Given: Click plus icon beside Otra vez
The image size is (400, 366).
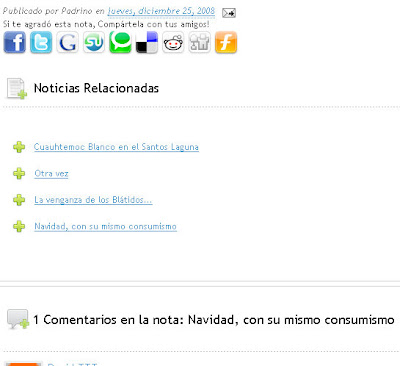Looking at the screenshot, I should [19, 174].
